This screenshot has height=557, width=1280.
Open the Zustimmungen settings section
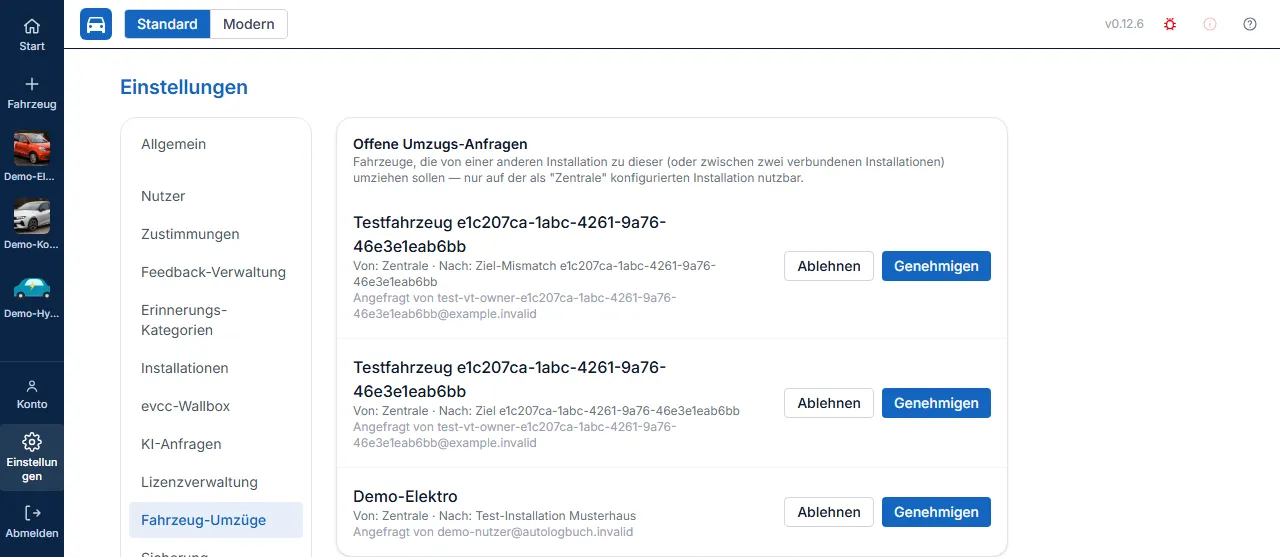[216, 234]
